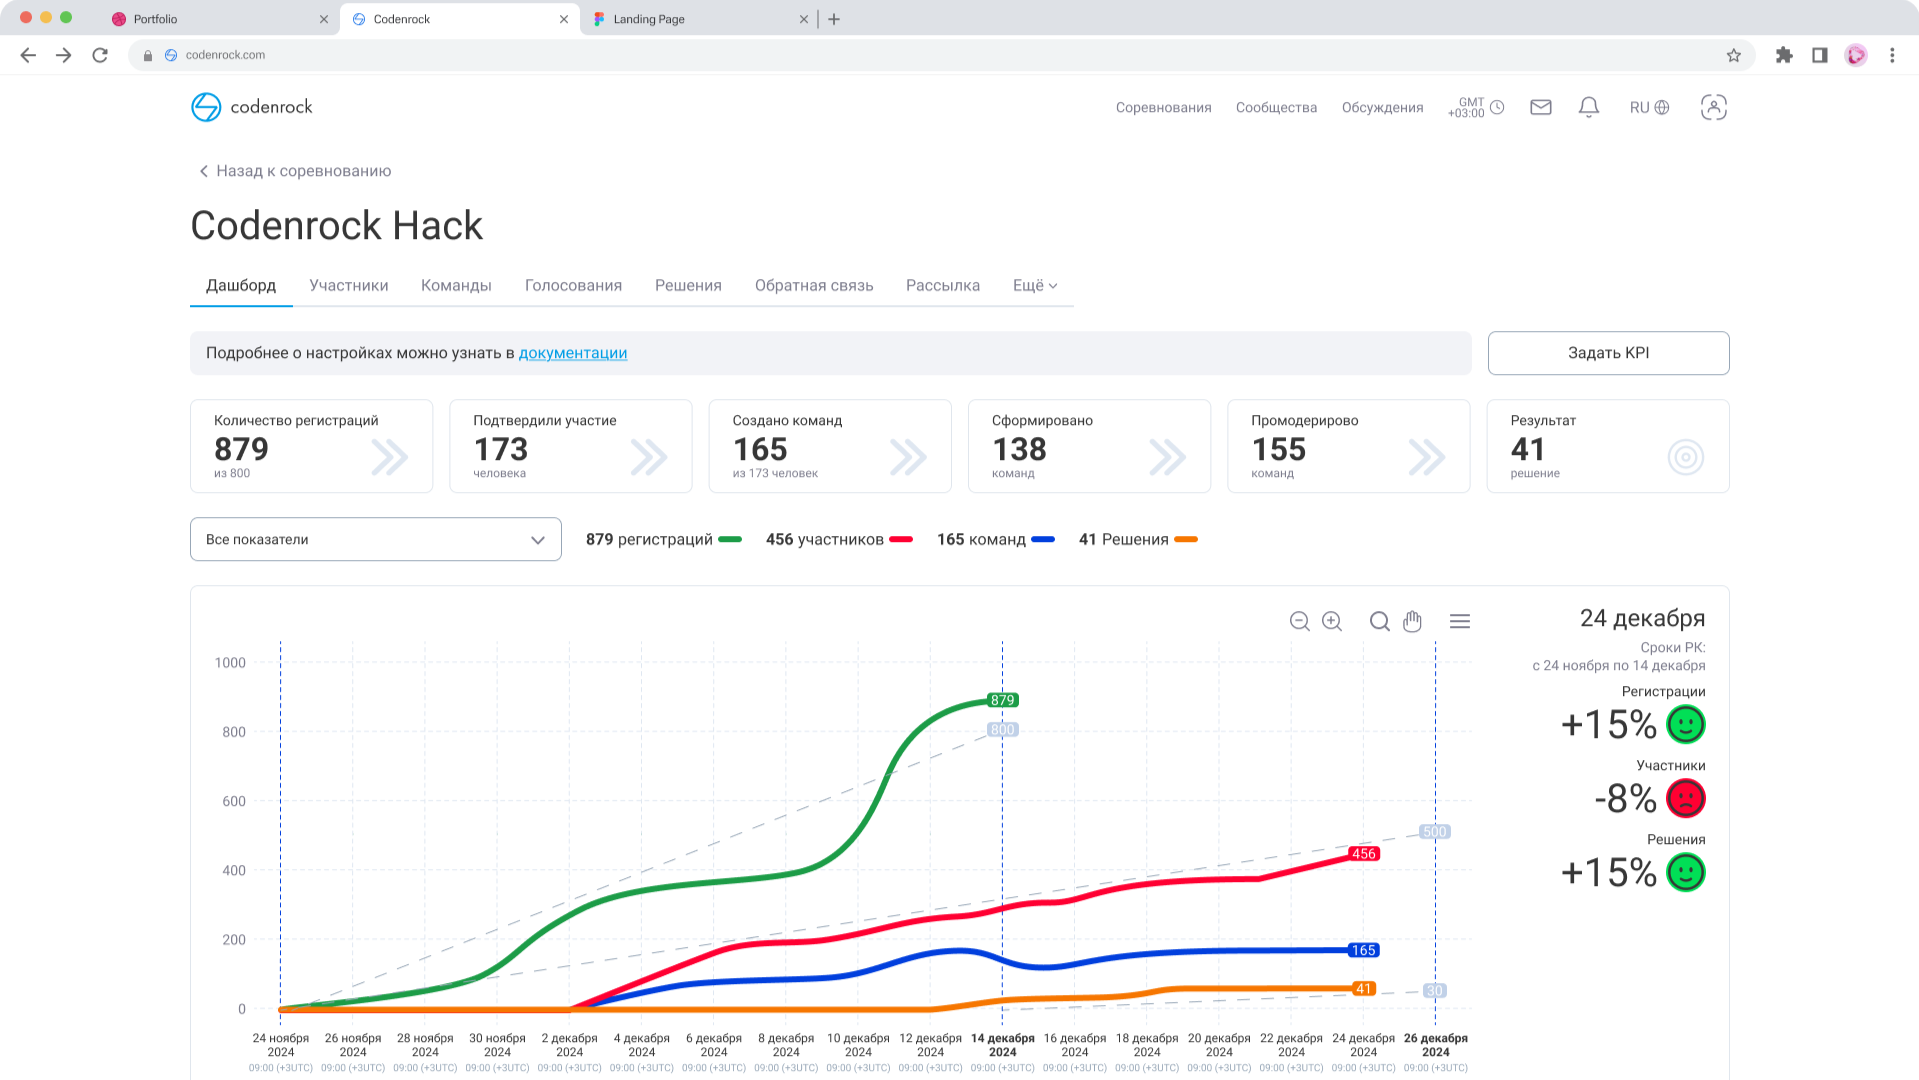The image size is (1919, 1080).
Task: Open the Рассылка tab
Action: 941,285
